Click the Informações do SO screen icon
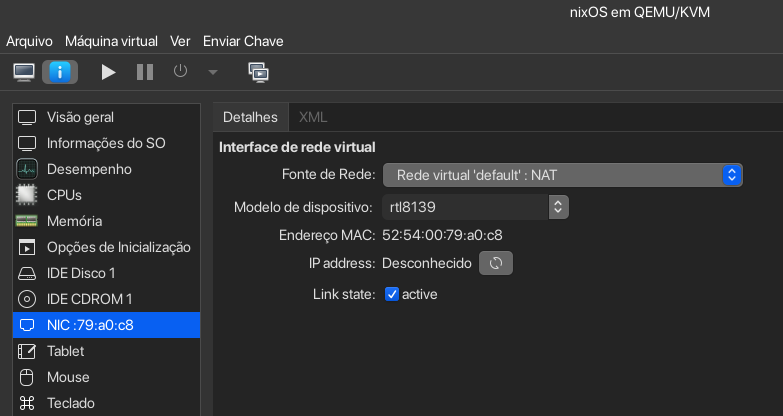The width and height of the screenshot is (783, 416). (x=27, y=143)
